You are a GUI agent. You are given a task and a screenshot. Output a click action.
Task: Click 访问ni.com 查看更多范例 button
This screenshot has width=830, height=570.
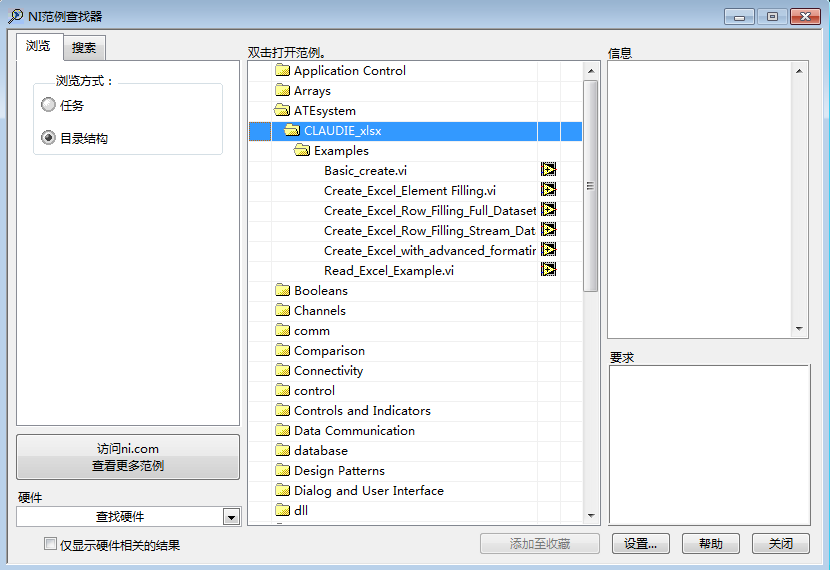pos(128,457)
